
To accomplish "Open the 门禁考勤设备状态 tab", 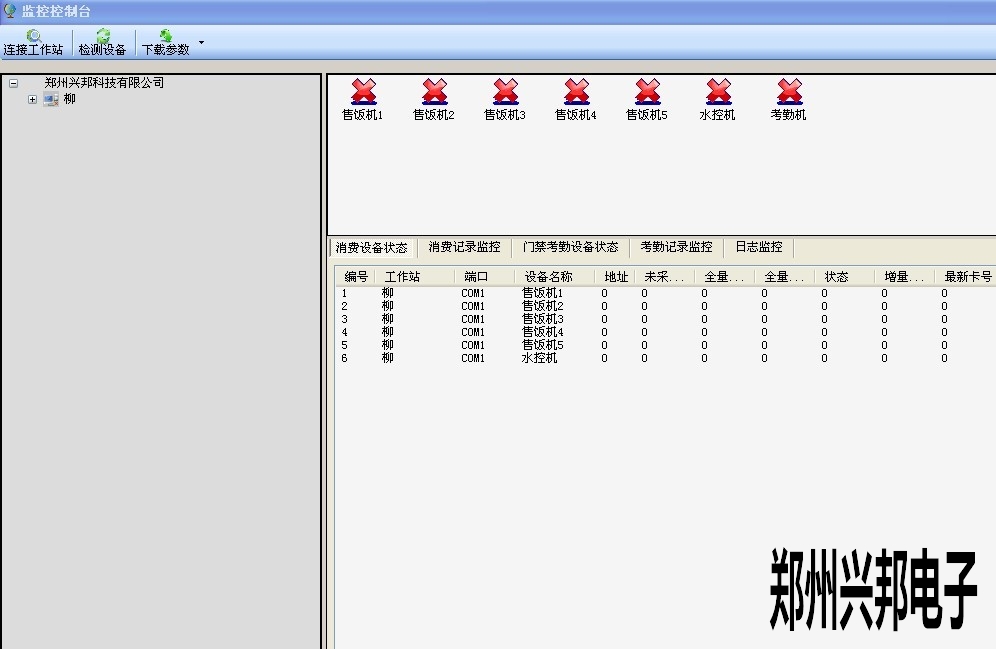I will [x=570, y=247].
